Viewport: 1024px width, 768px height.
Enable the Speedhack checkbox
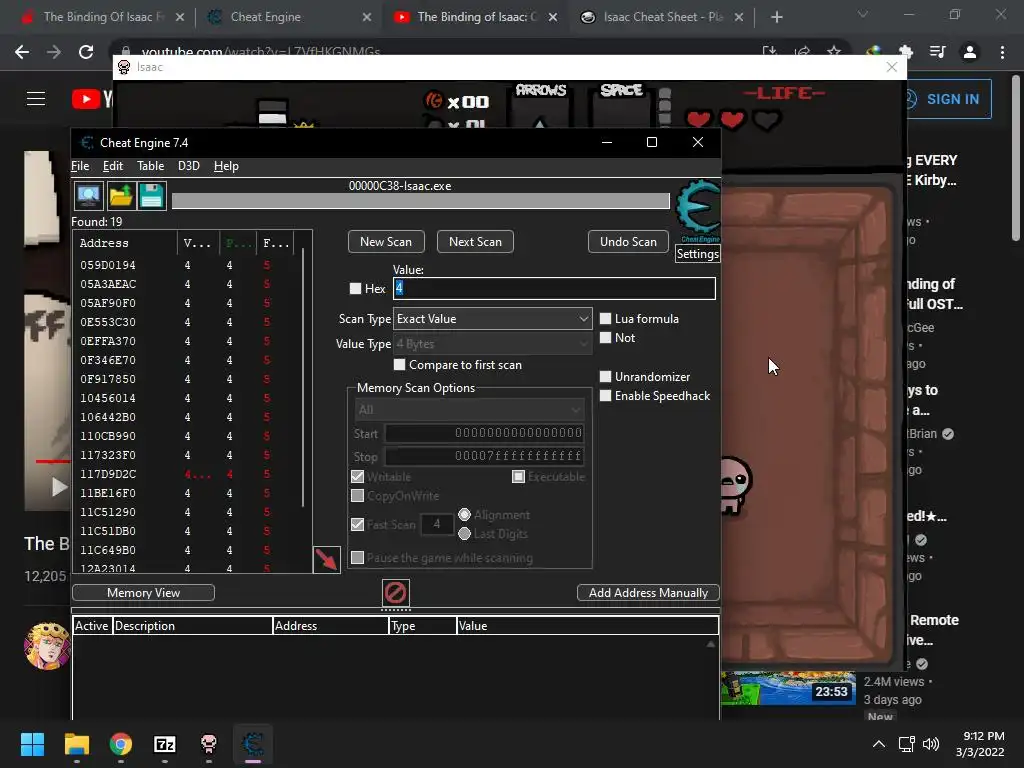point(605,396)
